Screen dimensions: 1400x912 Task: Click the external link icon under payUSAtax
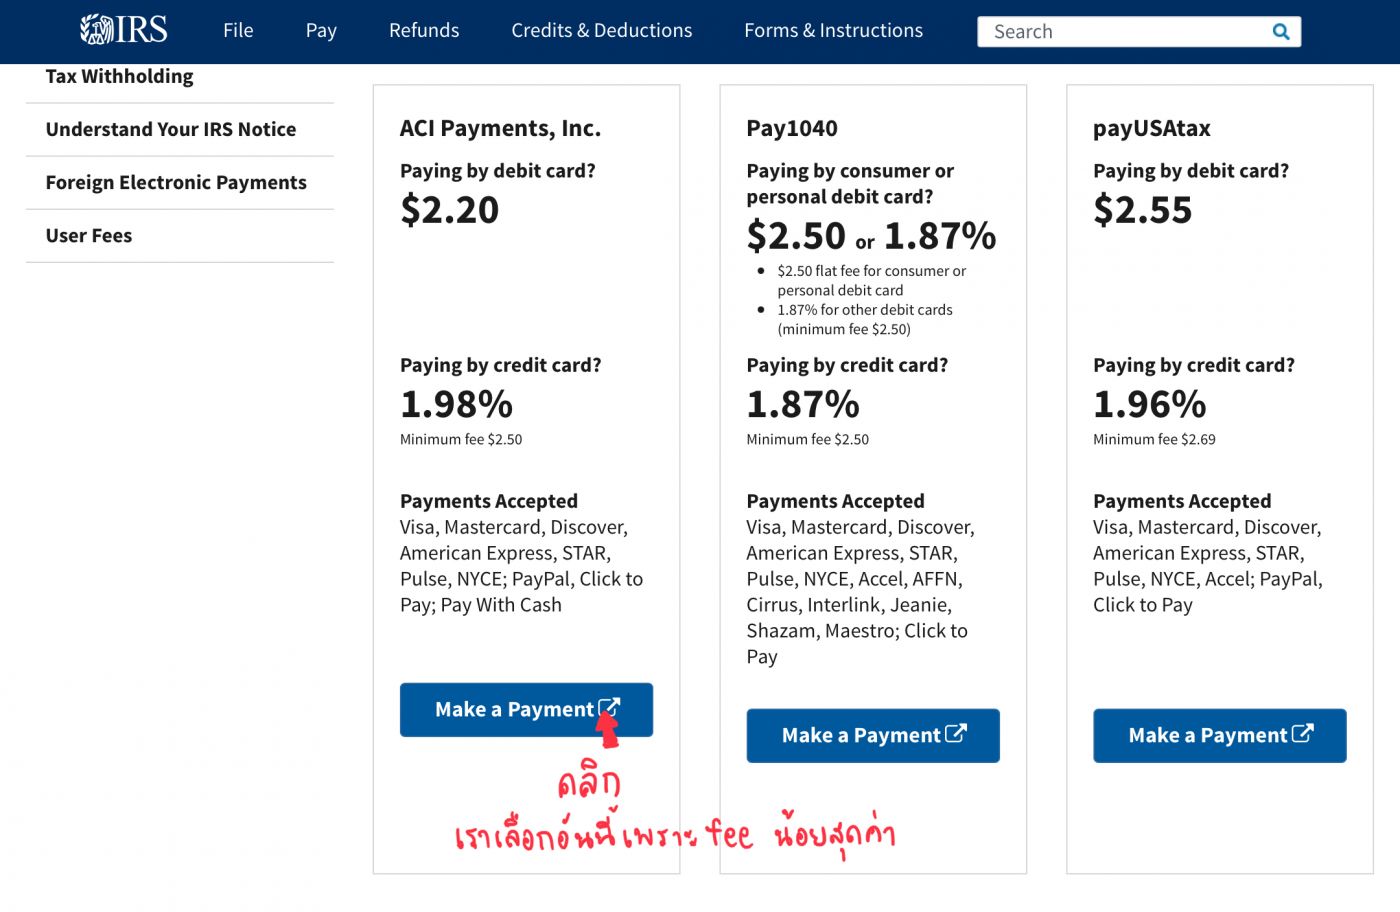click(x=1302, y=734)
